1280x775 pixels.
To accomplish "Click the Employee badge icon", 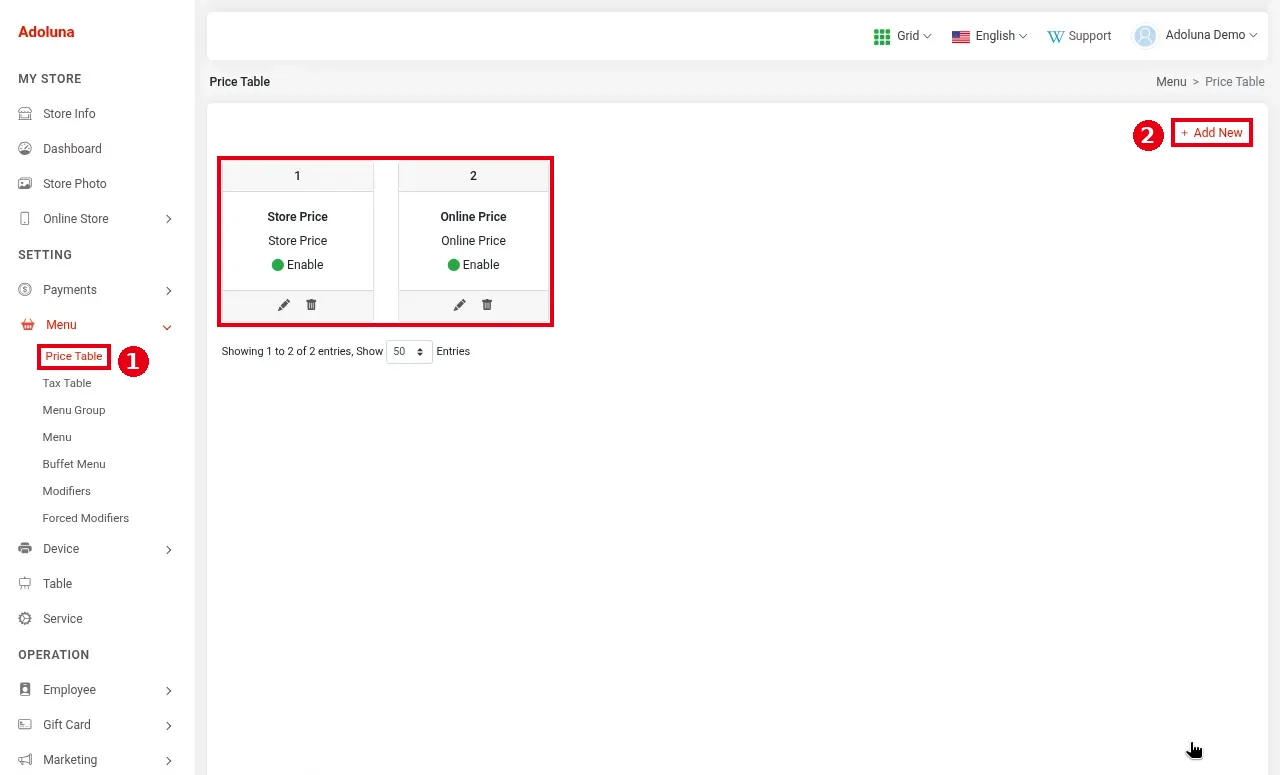I will tap(25, 690).
